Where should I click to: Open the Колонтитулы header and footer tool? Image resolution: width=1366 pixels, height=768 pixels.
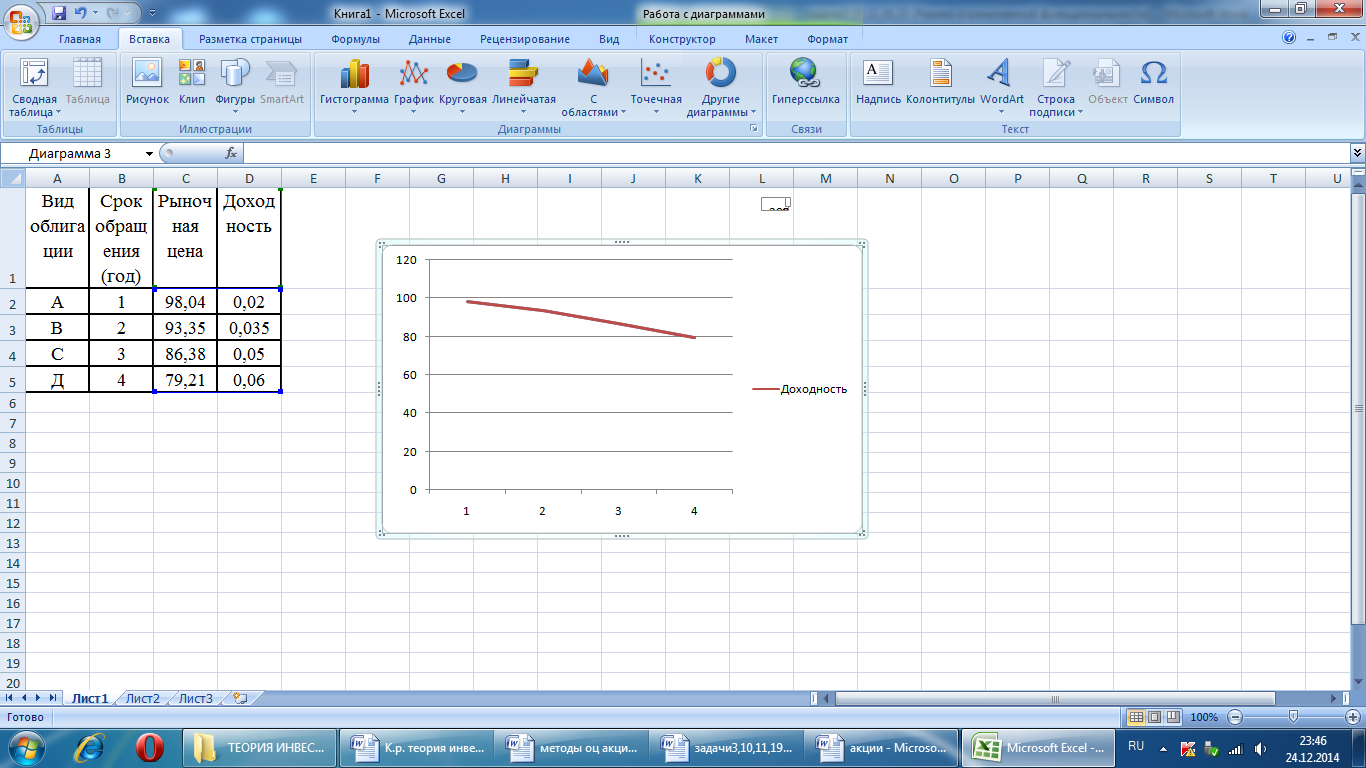click(x=940, y=84)
